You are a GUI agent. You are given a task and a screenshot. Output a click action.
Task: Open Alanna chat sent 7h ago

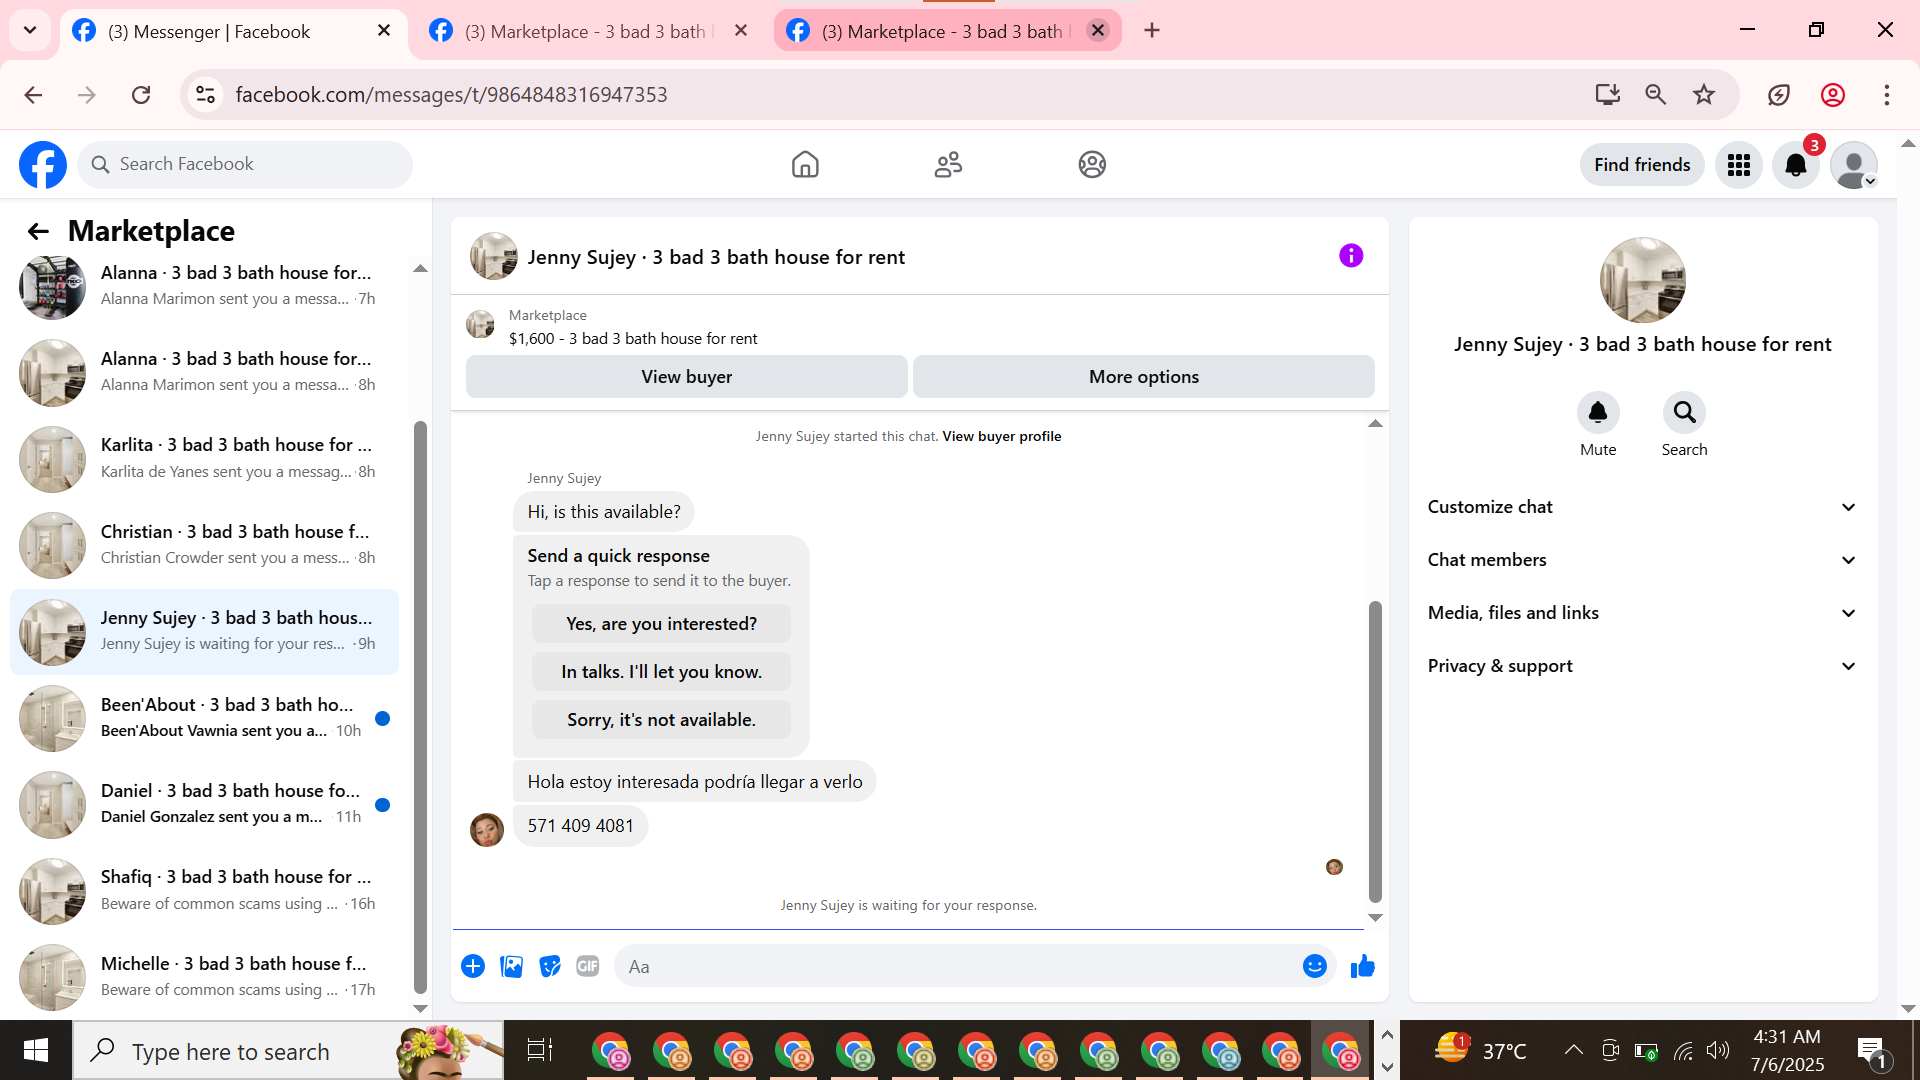tap(205, 286)
